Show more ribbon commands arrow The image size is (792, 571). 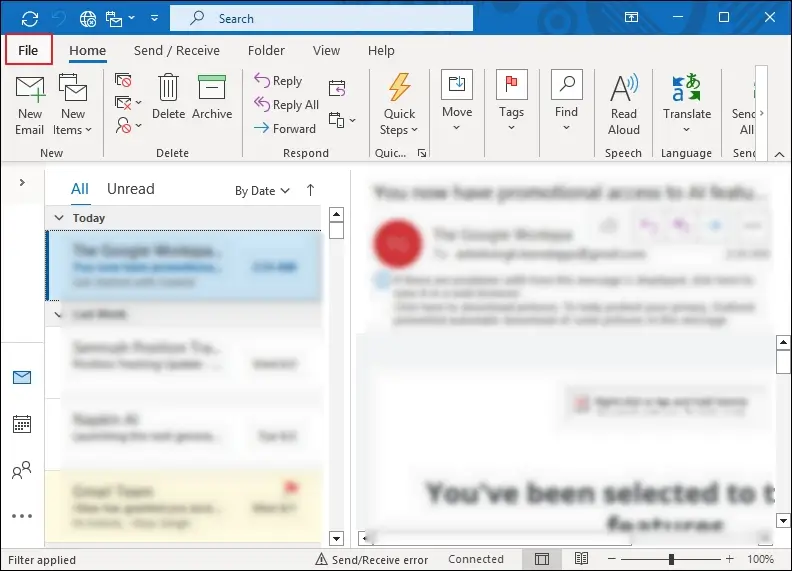point(762,113)
